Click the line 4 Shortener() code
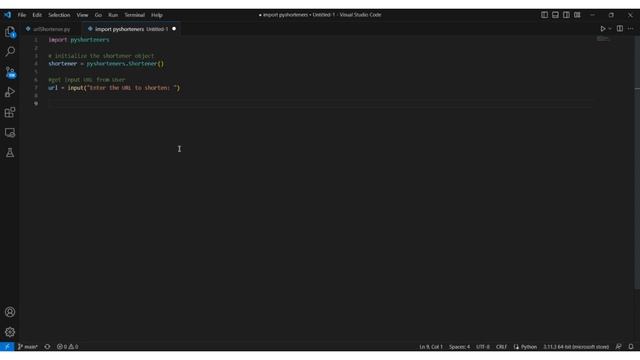640x360 pixels. pyautogui.click(x=146, y=64)
